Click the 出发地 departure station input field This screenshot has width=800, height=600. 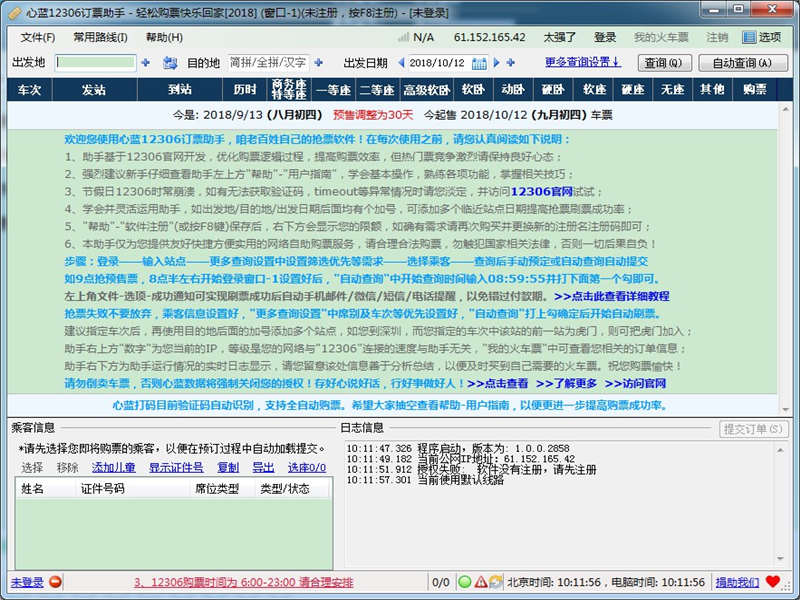click(96, 63)
